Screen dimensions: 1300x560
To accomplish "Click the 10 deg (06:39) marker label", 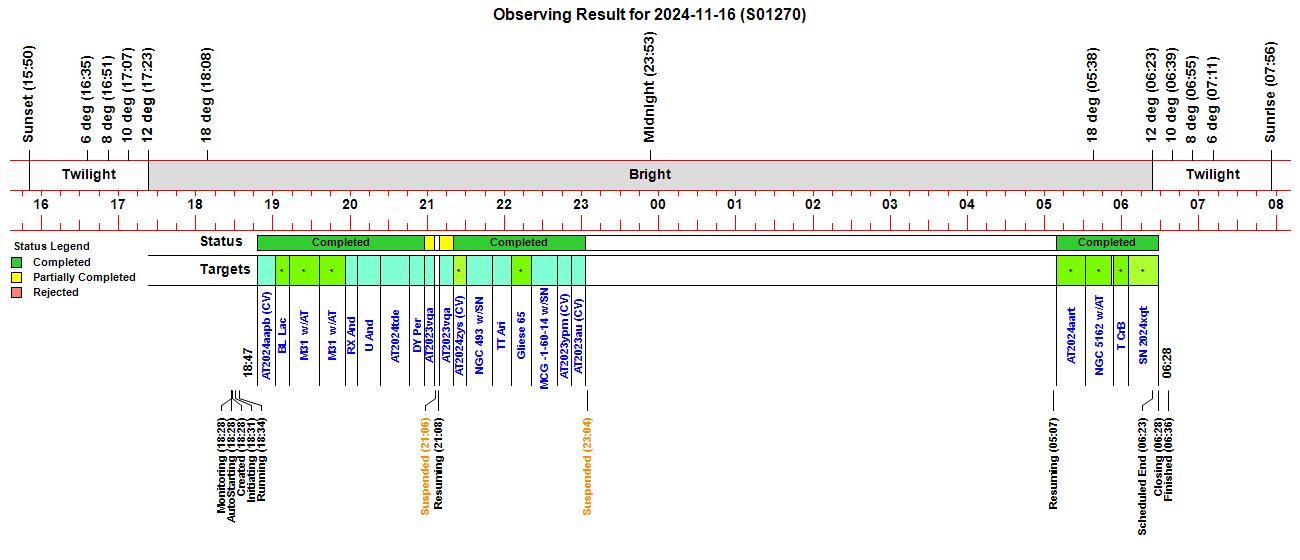I will coord(1172,96).
